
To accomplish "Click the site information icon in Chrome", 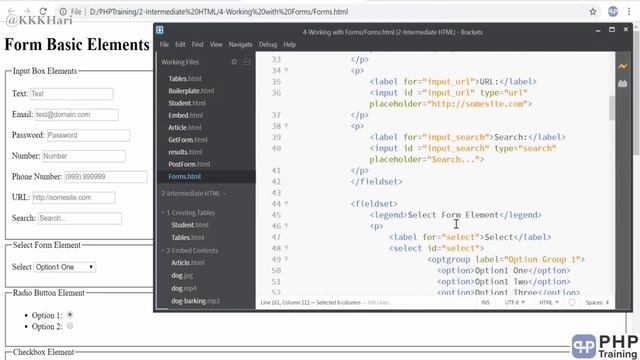I will [63, 12].
